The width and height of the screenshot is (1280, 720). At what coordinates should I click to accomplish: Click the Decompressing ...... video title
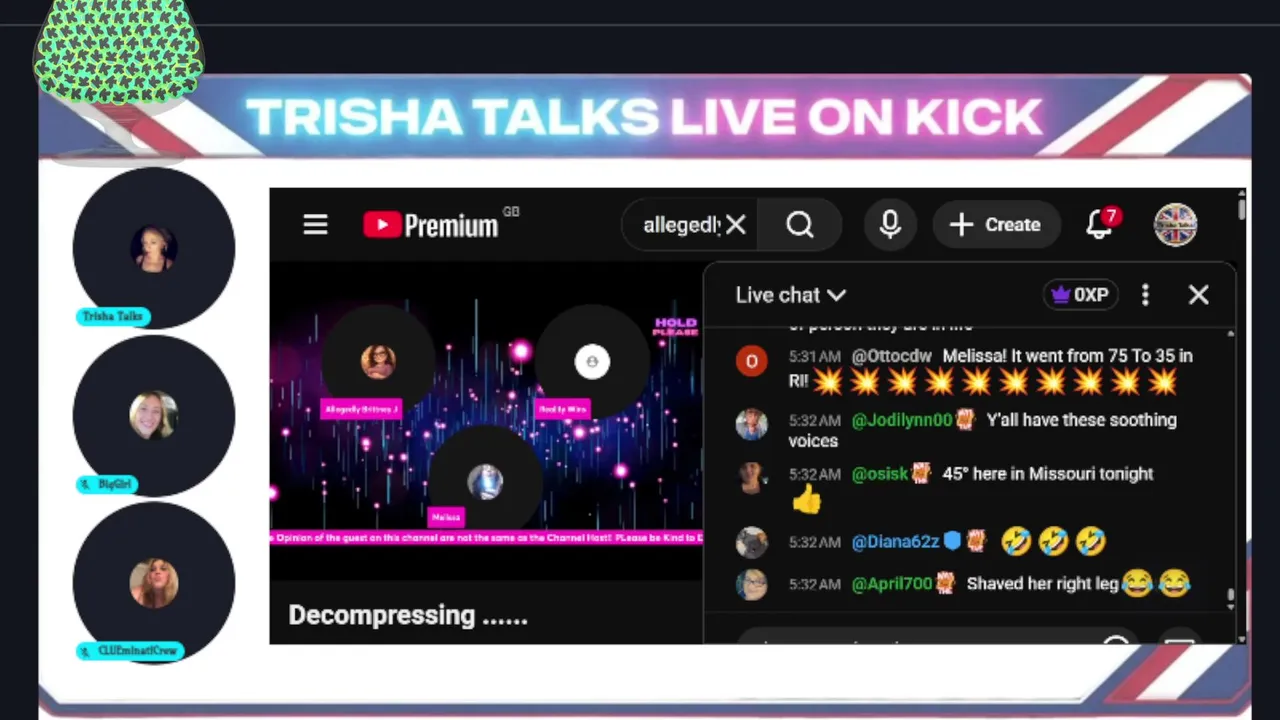pyautogui.click(x=408, y=615)
